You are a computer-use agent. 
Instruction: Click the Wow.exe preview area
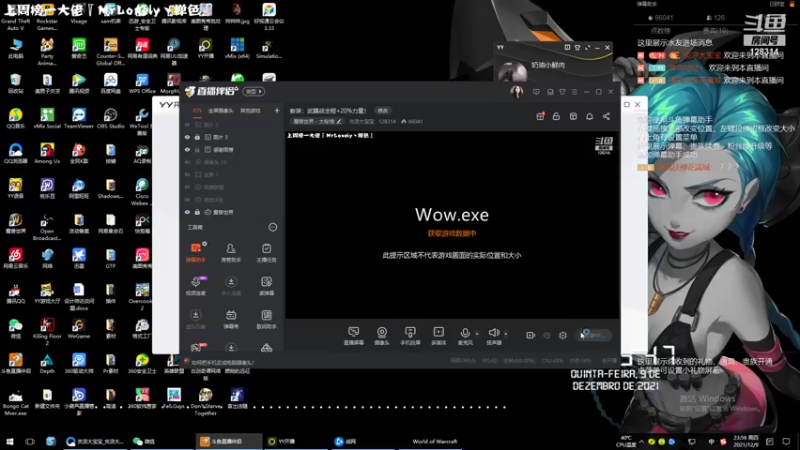pos(452,225)
